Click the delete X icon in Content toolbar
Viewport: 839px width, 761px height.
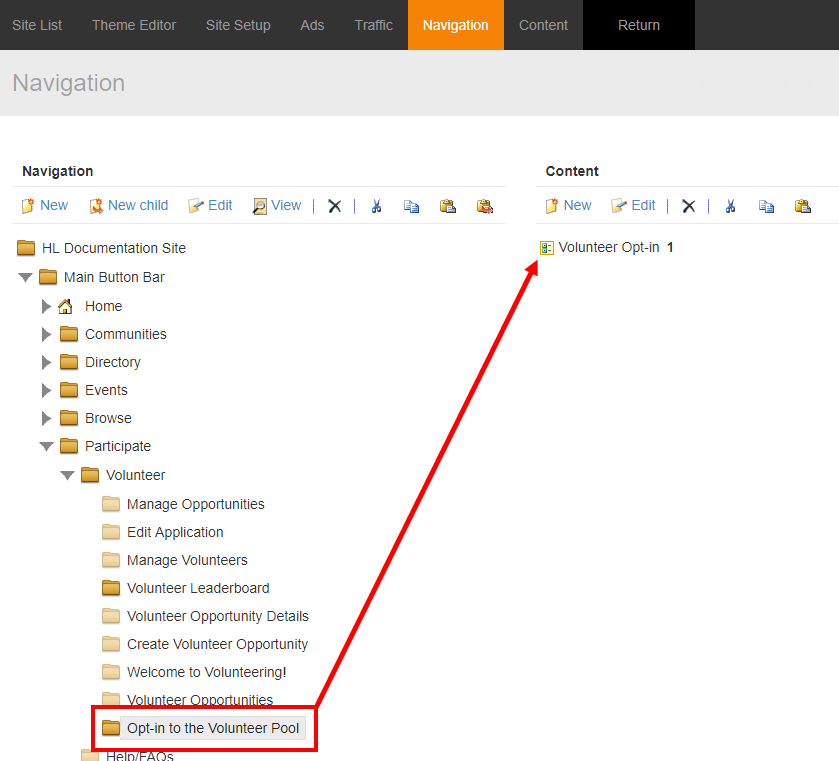(x=689, y=206)
